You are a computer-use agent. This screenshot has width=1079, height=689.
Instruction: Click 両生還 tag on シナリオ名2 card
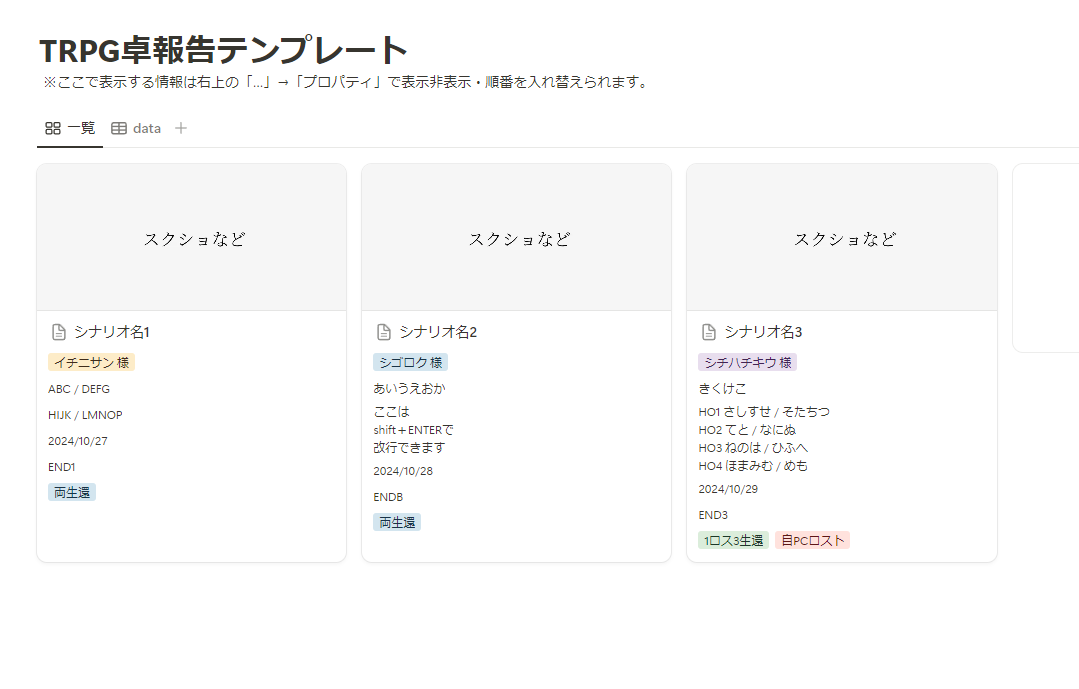pos(397,522)
